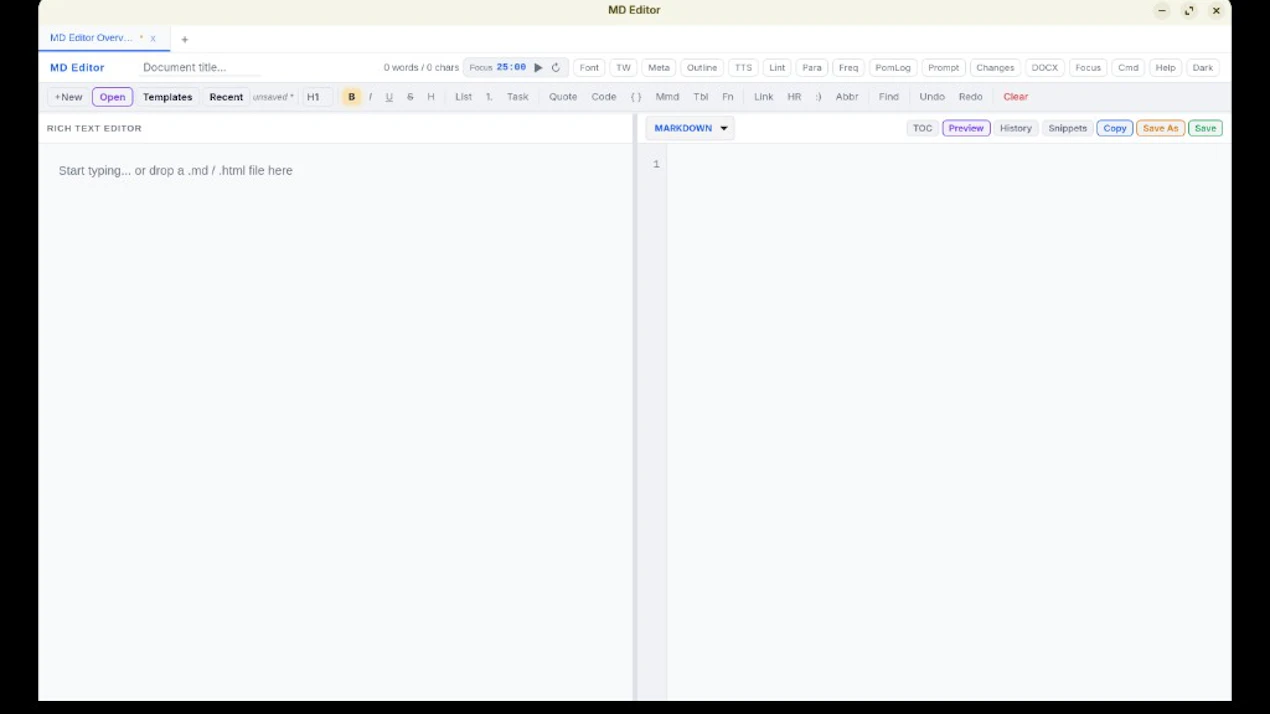Open the Para paragraph tool
The image size is (1270, 714).
812,68
